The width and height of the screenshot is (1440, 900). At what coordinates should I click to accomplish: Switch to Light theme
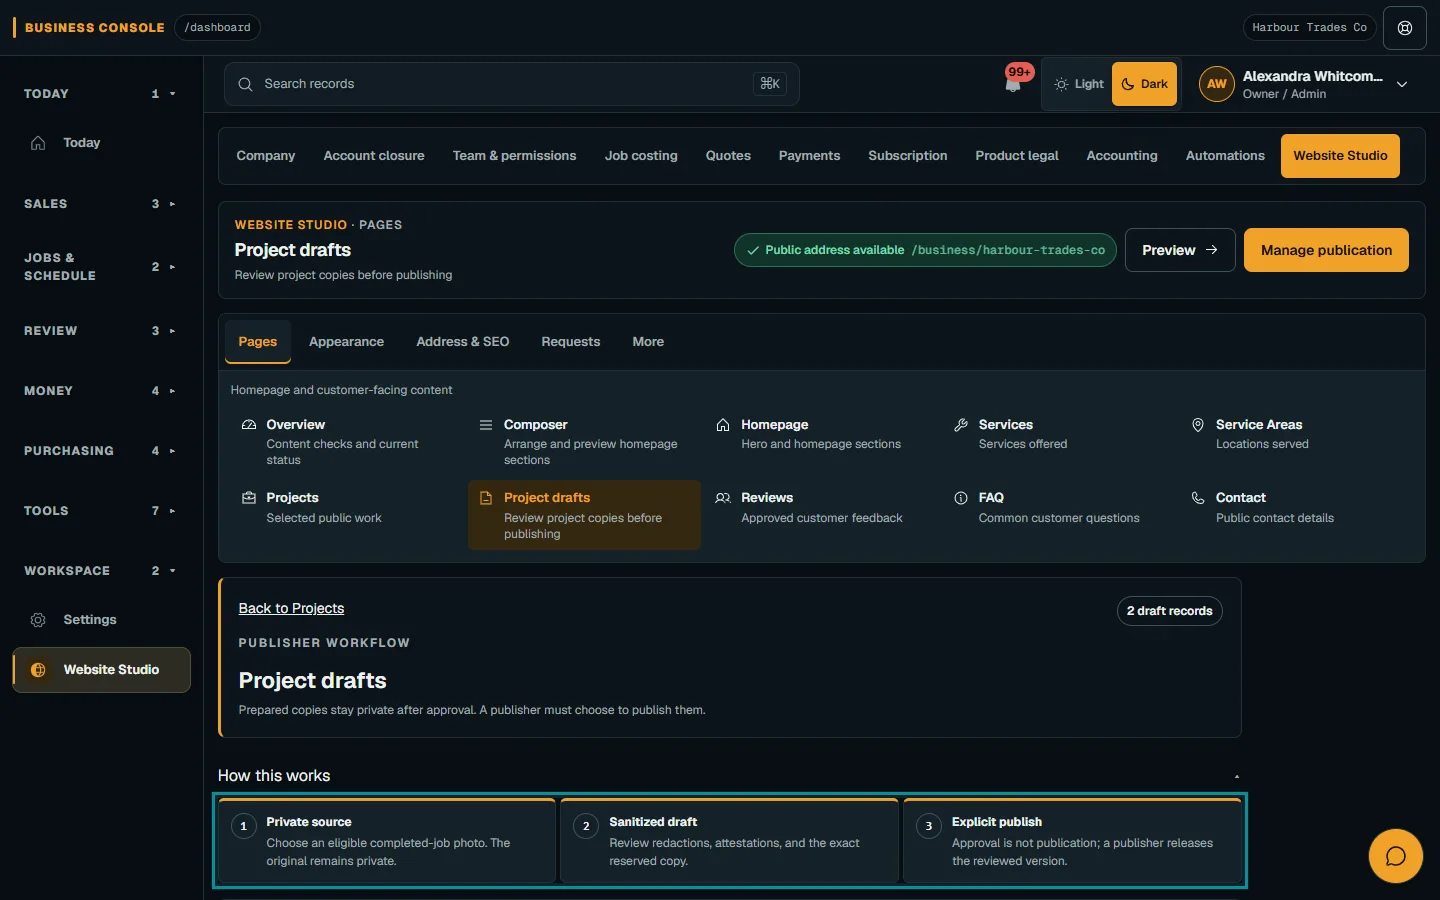click(x=1078, y=84)
